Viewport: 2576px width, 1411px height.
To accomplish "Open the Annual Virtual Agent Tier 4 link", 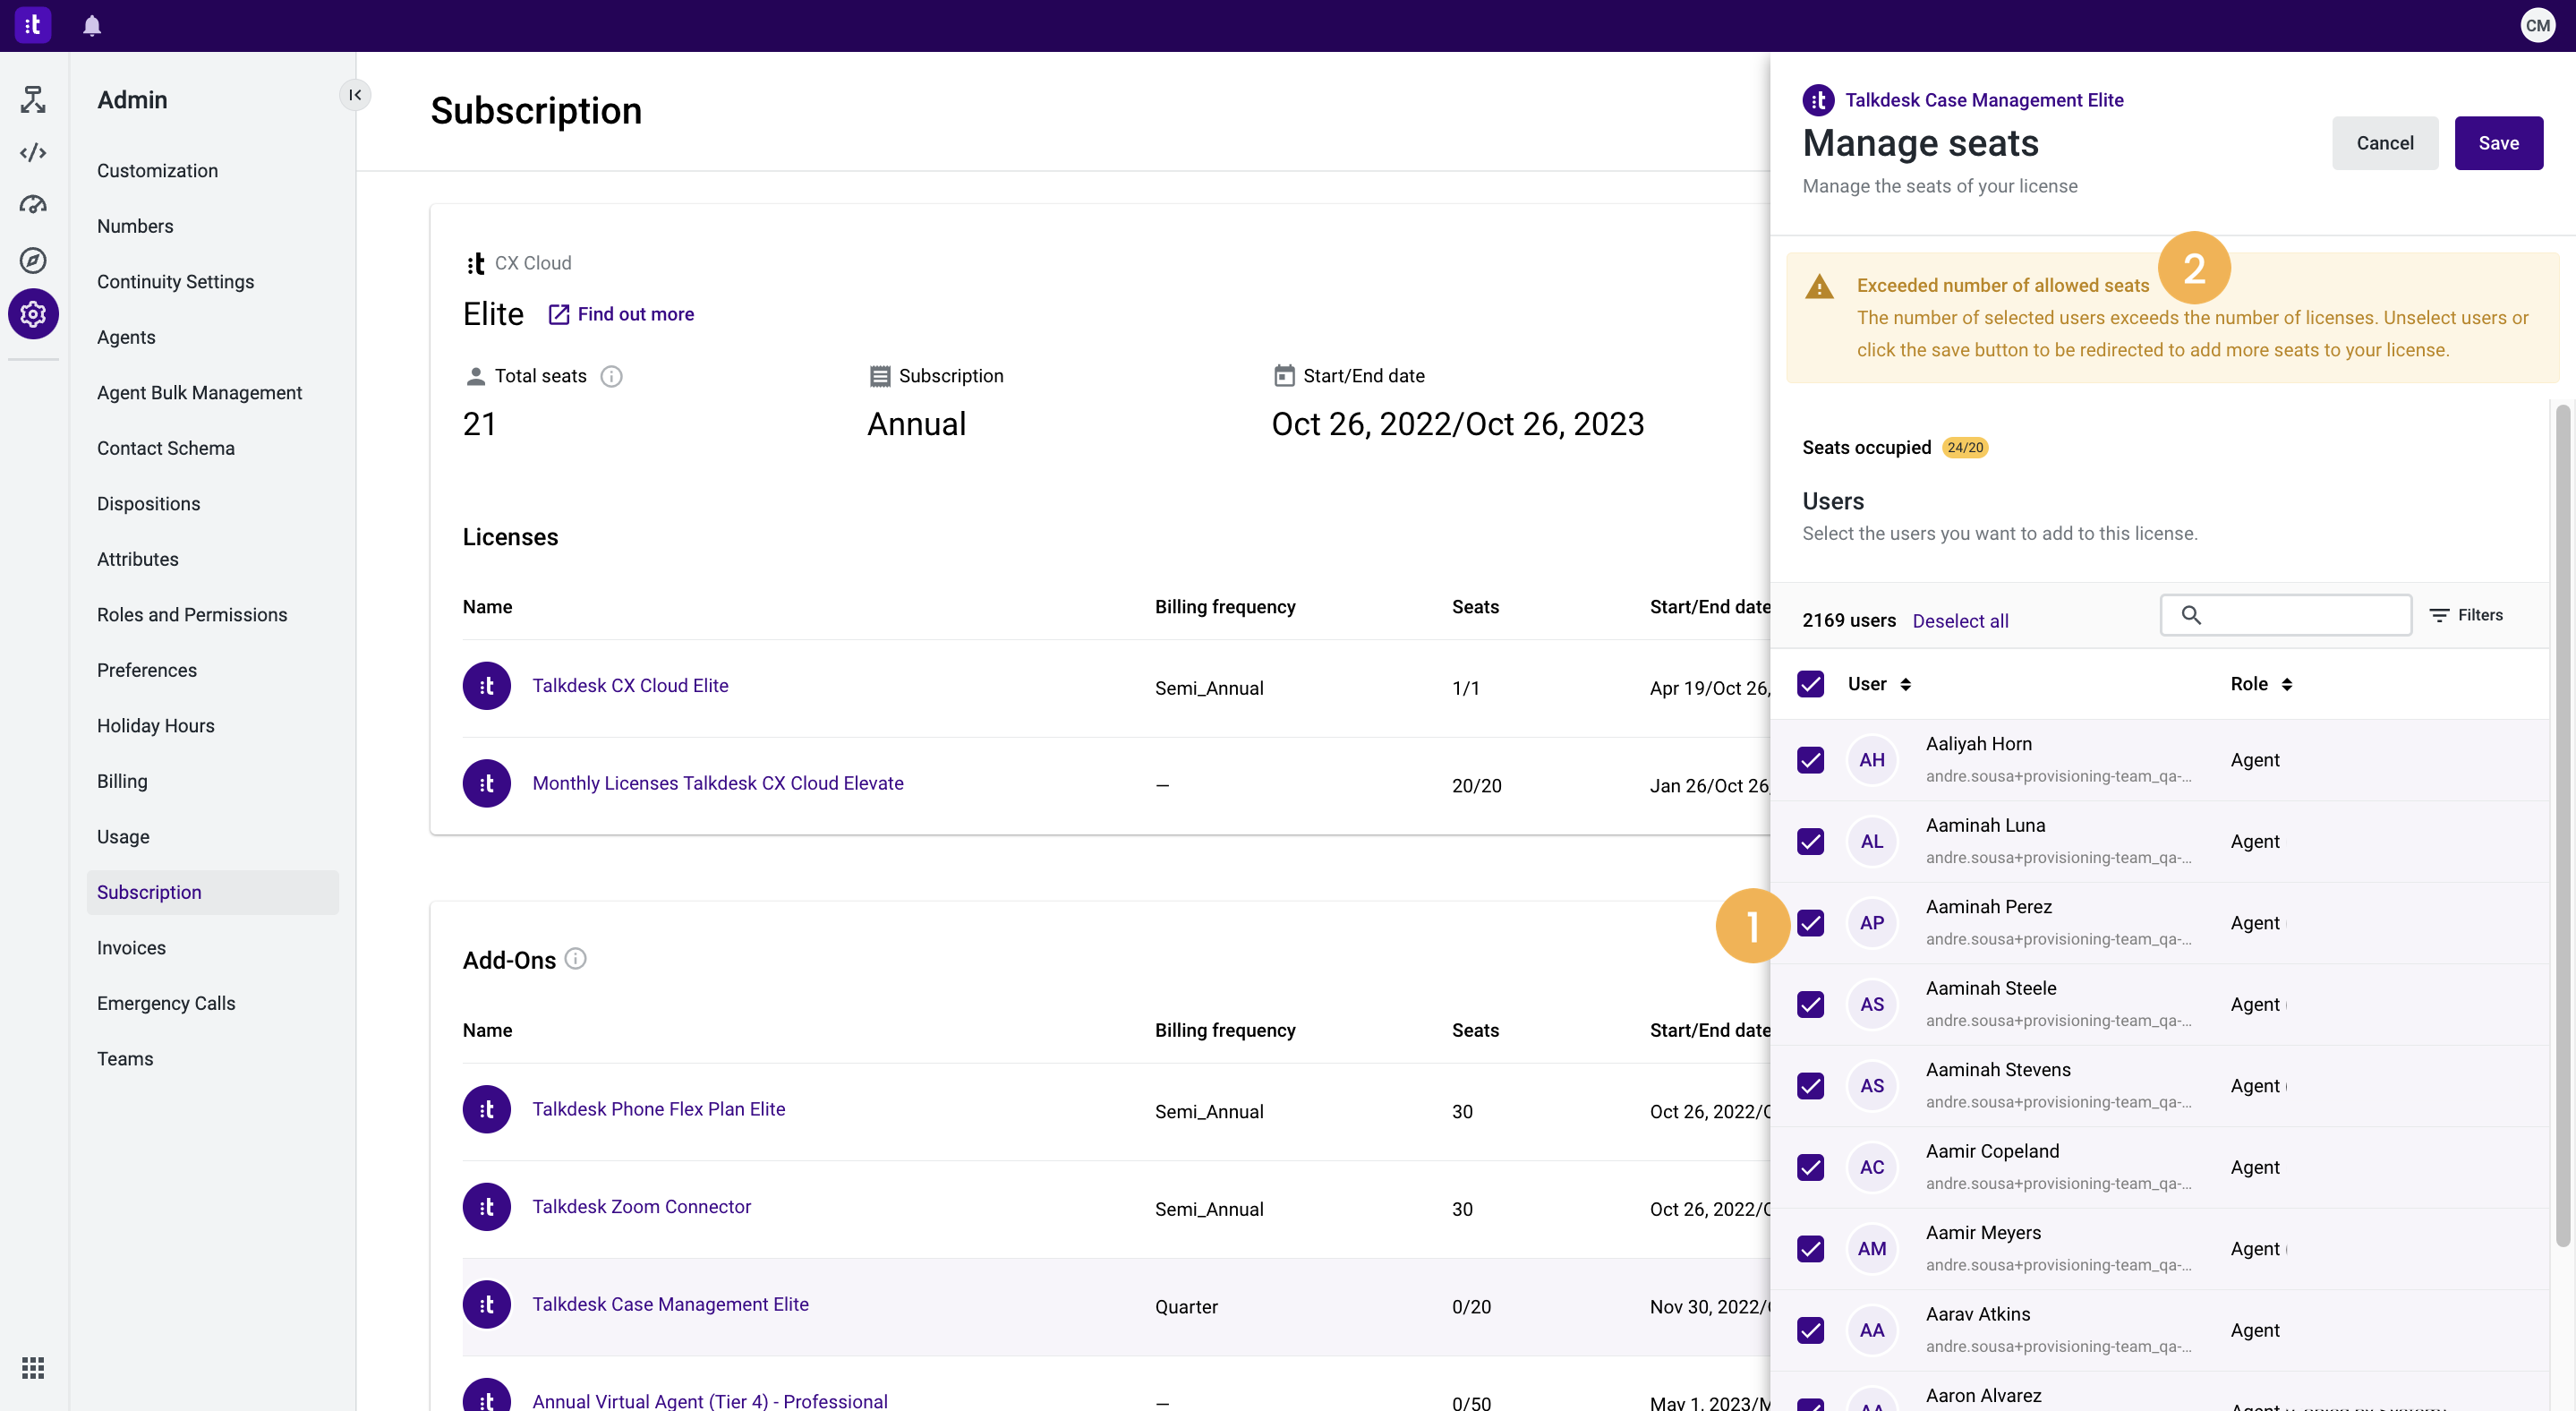I will coord(710,1400).
